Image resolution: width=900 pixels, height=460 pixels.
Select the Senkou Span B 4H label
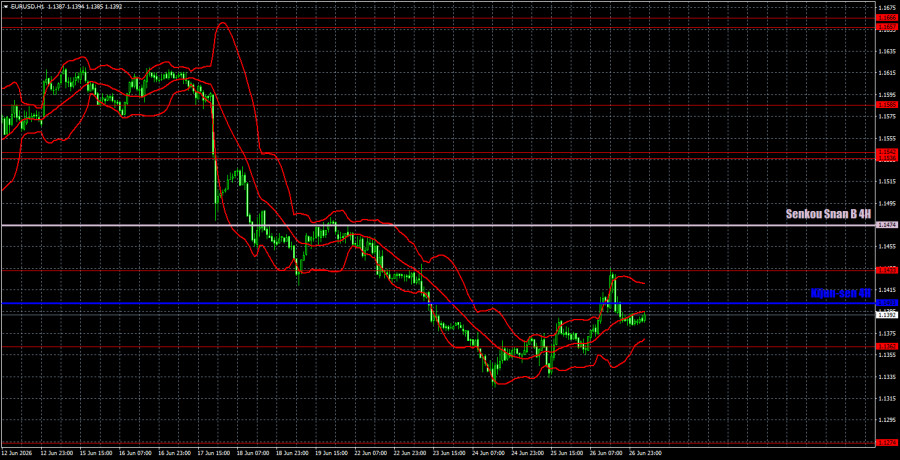coord(828,214)
